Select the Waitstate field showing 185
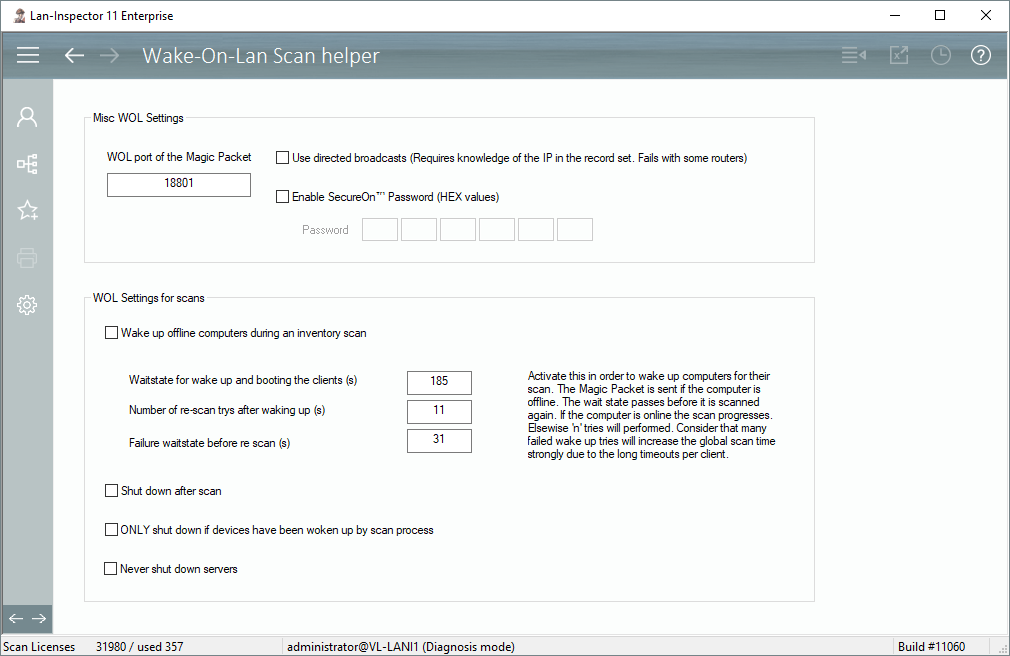This screenshot has height=656, width=1010. click(439, 382)
